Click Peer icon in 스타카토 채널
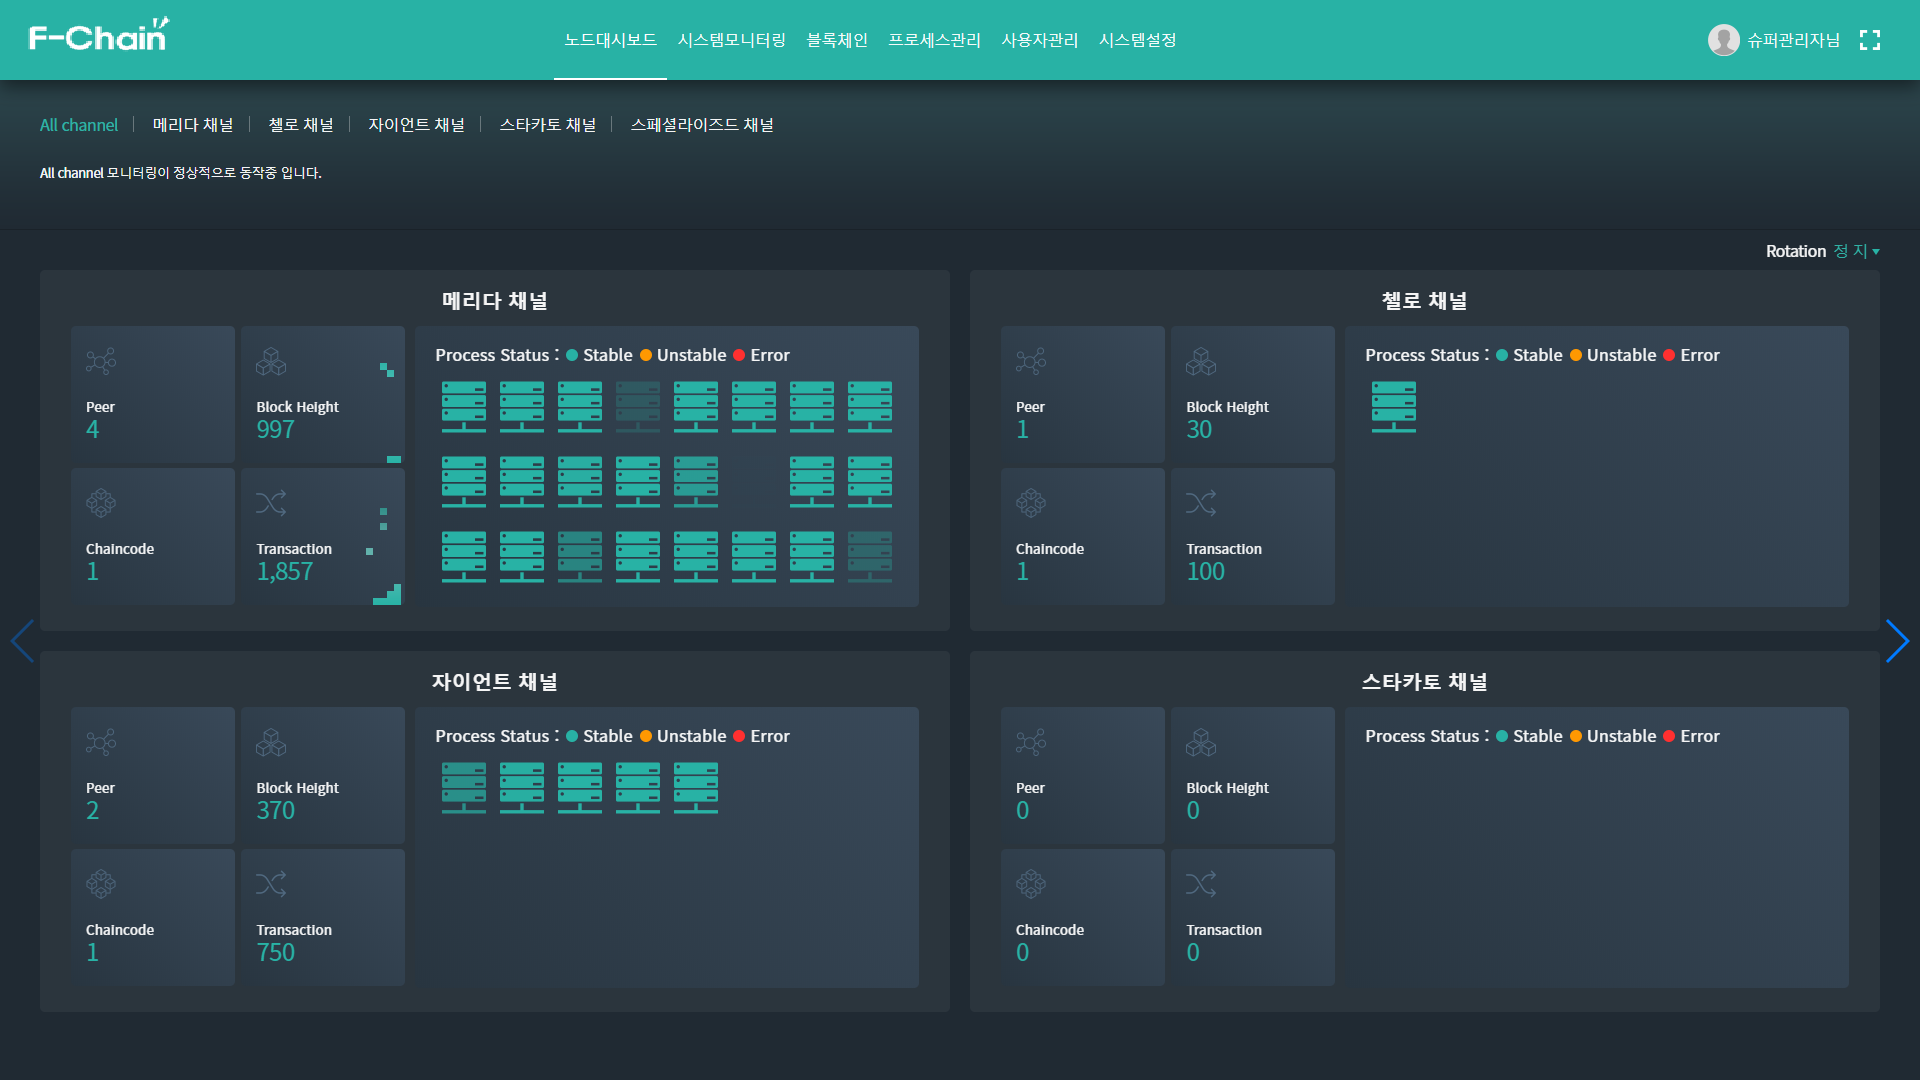Viewport: 1920px width, 1080px height. 1031,742
